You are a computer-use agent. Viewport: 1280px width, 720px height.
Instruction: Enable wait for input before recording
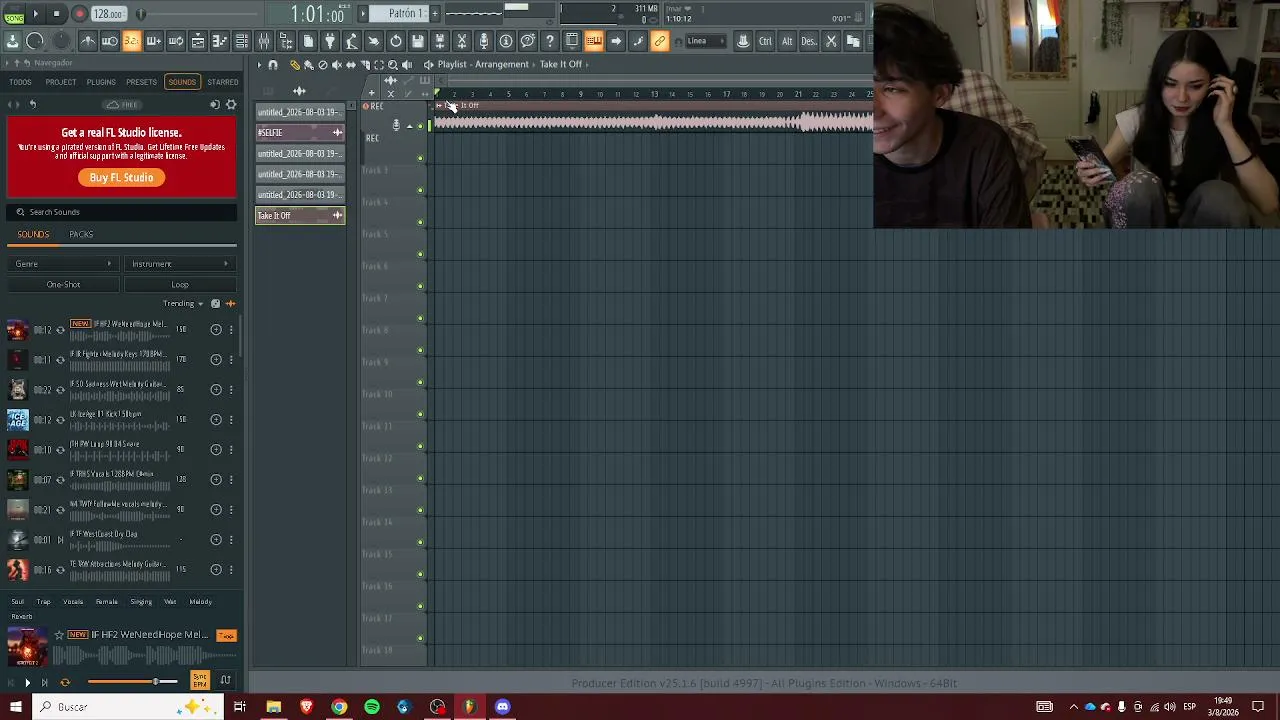pos(110,41)
